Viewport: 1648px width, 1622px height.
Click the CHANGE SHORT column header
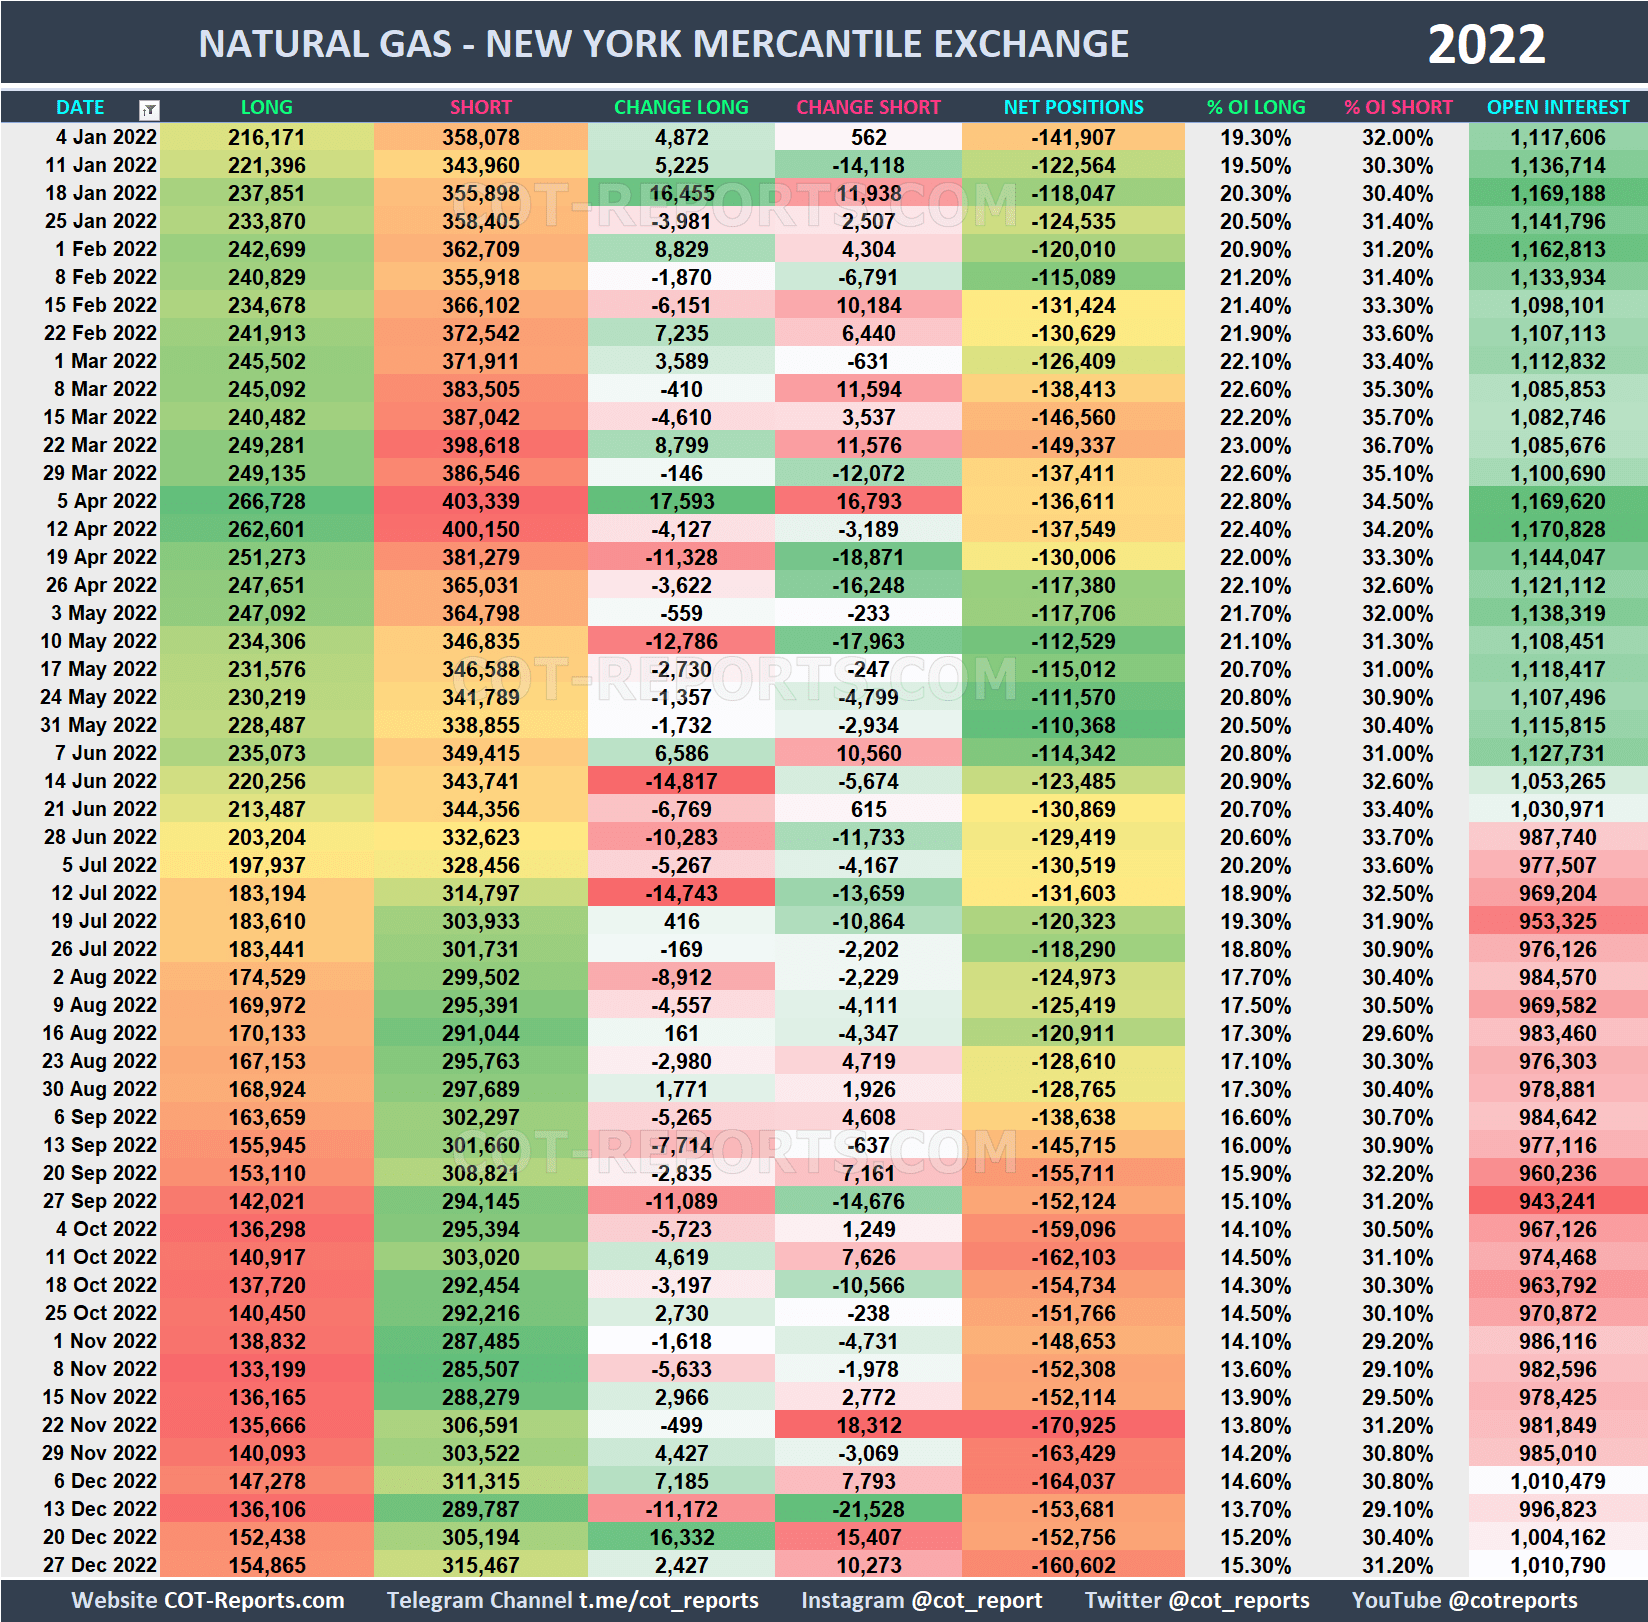(868, 107)
